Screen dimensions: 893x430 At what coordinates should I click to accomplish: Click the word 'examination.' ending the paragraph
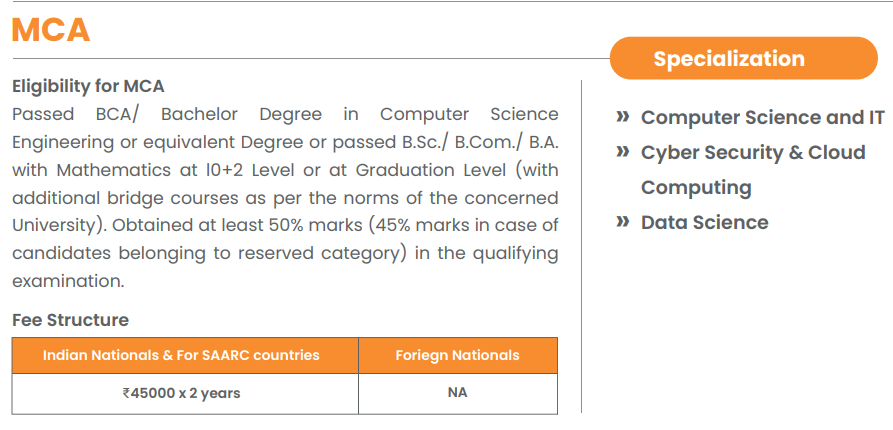click(68, 281)
